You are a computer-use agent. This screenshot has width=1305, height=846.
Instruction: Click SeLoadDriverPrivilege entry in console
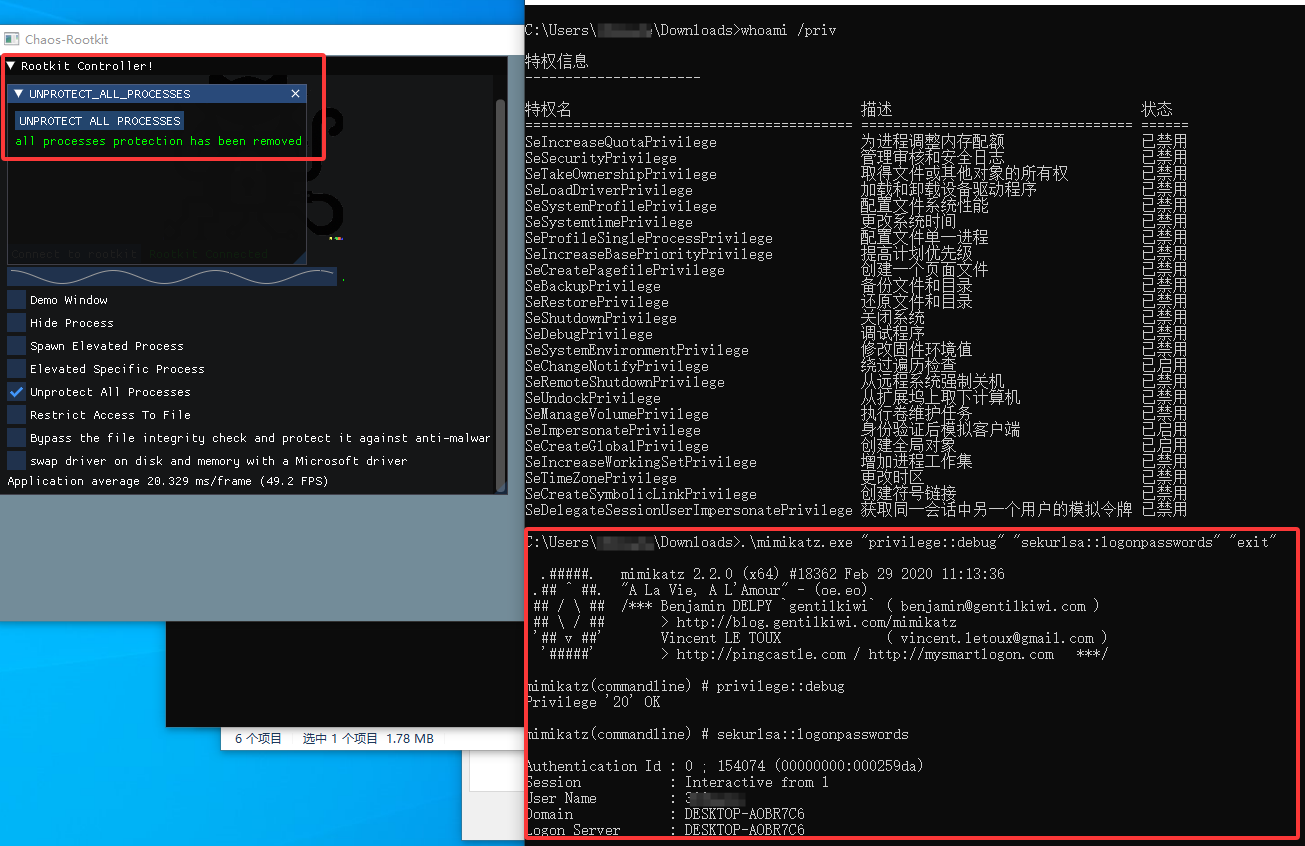click(609, 190)
